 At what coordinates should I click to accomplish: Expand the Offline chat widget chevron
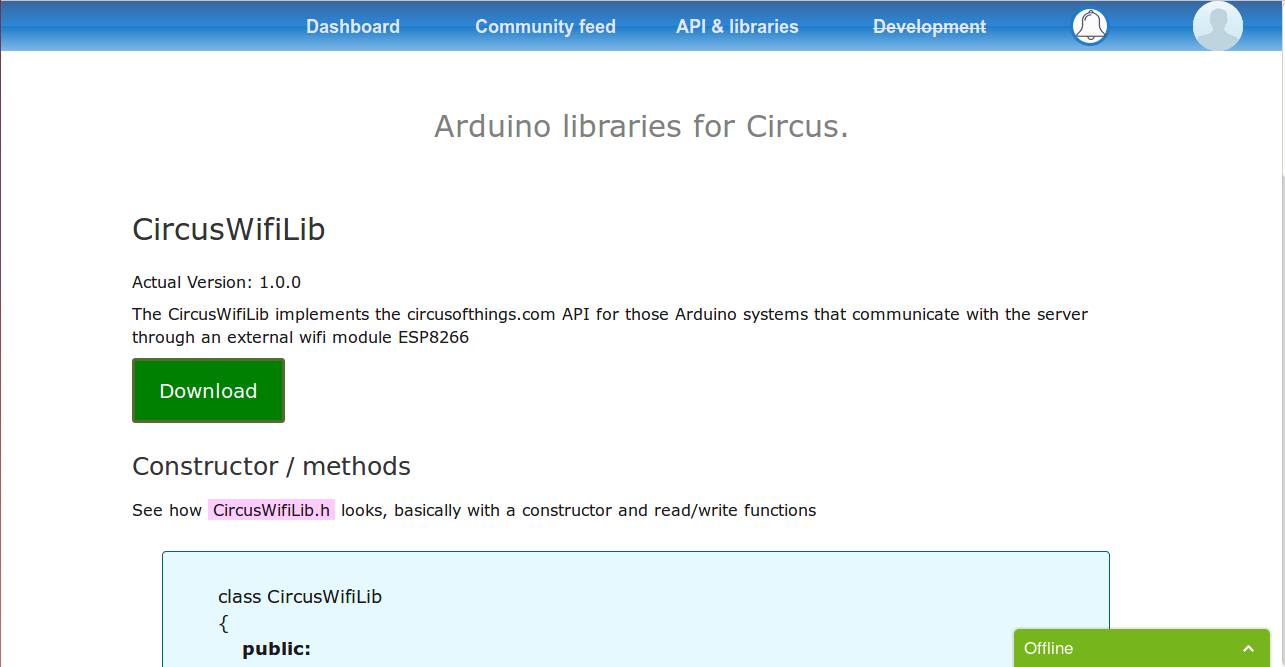1248,648
